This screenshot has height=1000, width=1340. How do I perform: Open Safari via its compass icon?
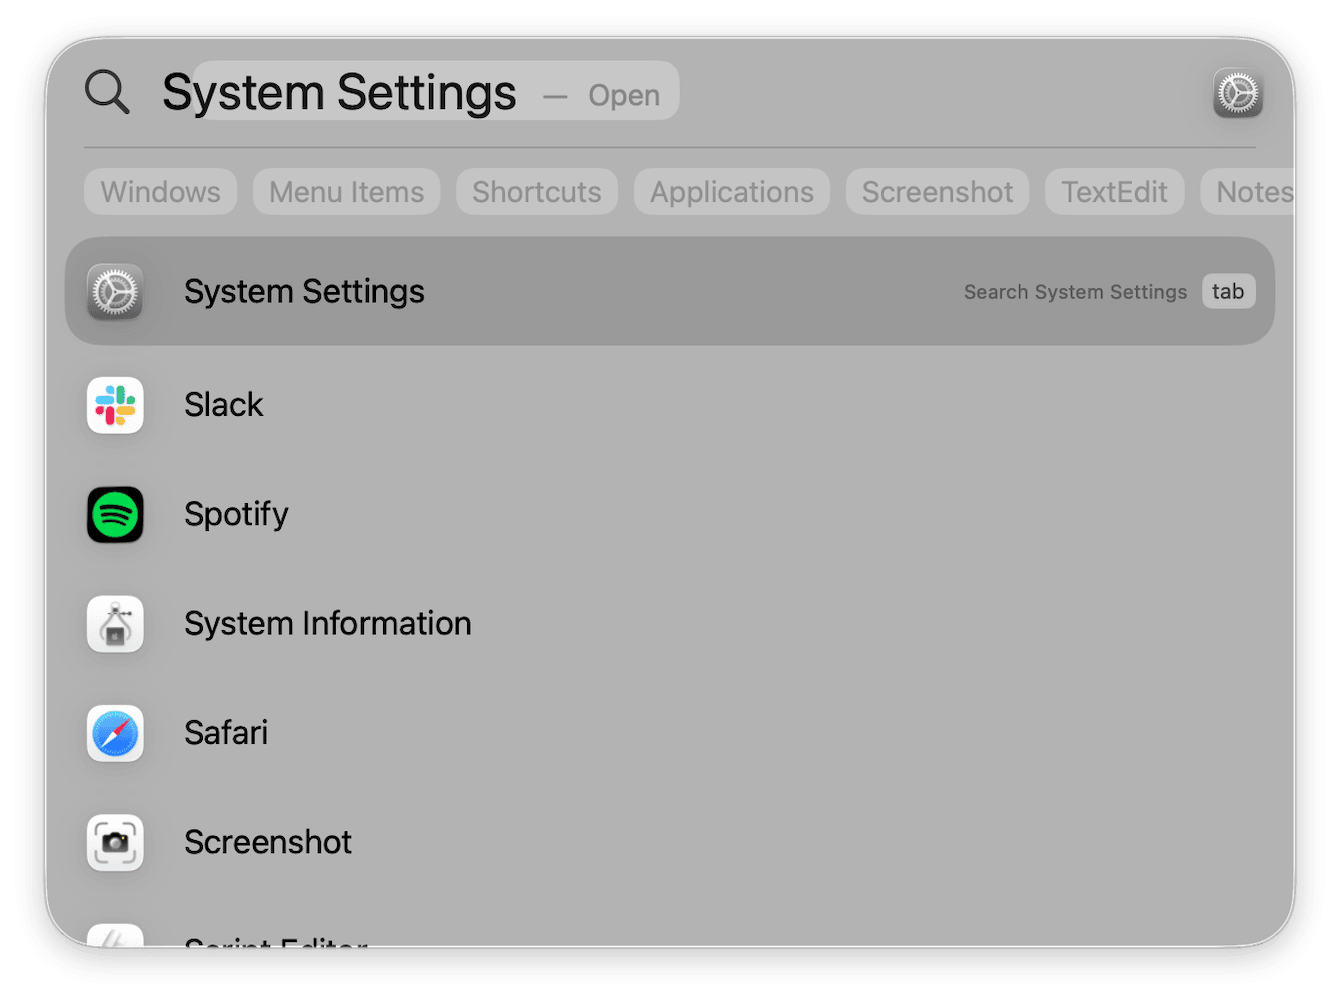pyautogui.click(x=115, y=733)
